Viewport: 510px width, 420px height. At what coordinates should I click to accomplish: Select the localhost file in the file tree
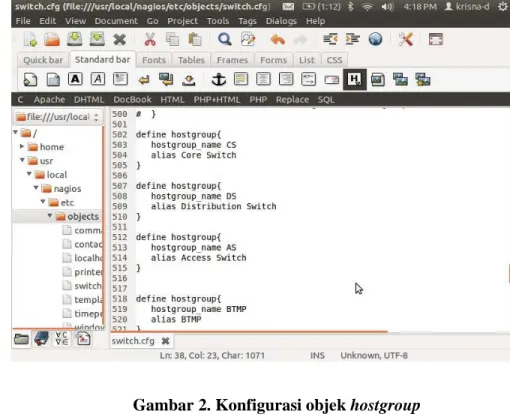point(82,258)
